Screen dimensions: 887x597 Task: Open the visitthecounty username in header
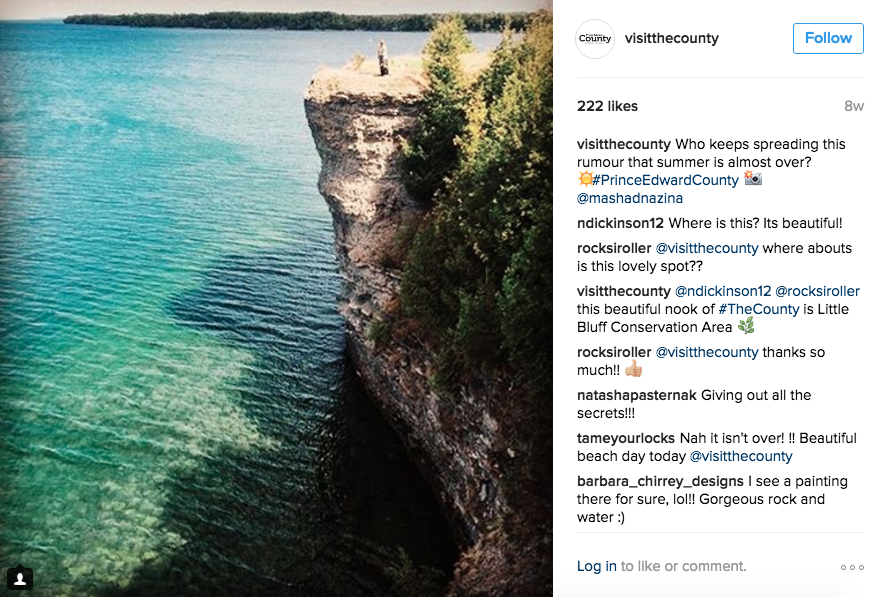point(671,39)
